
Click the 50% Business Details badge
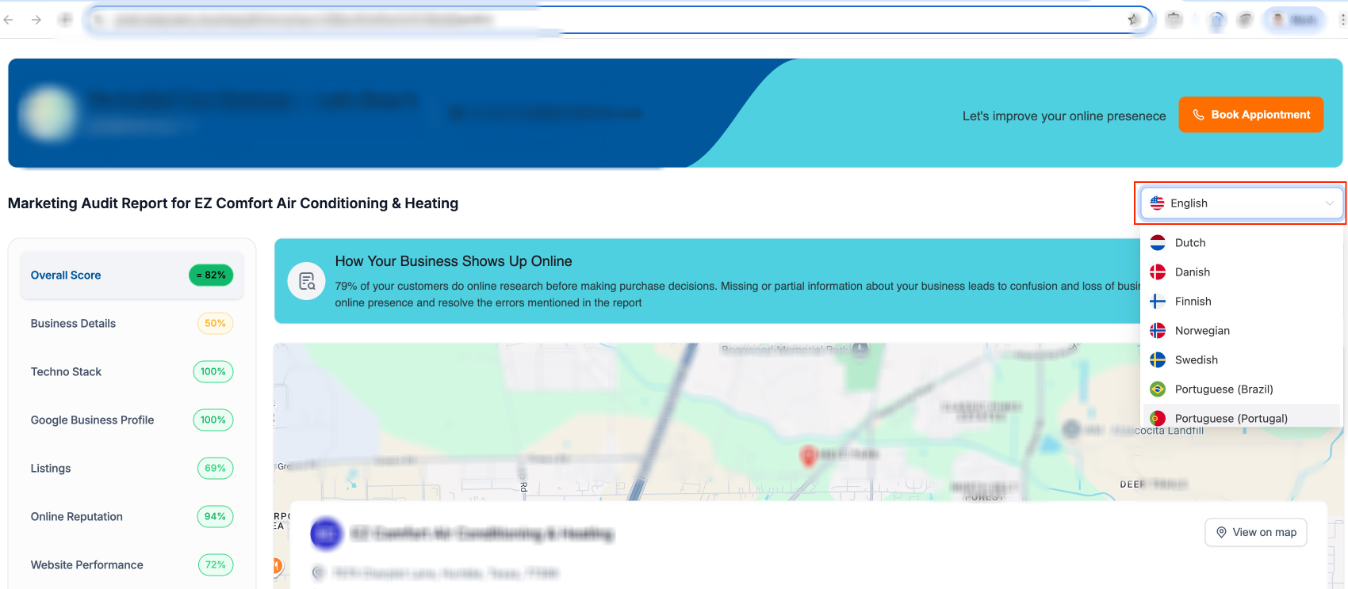click(215, 323)
